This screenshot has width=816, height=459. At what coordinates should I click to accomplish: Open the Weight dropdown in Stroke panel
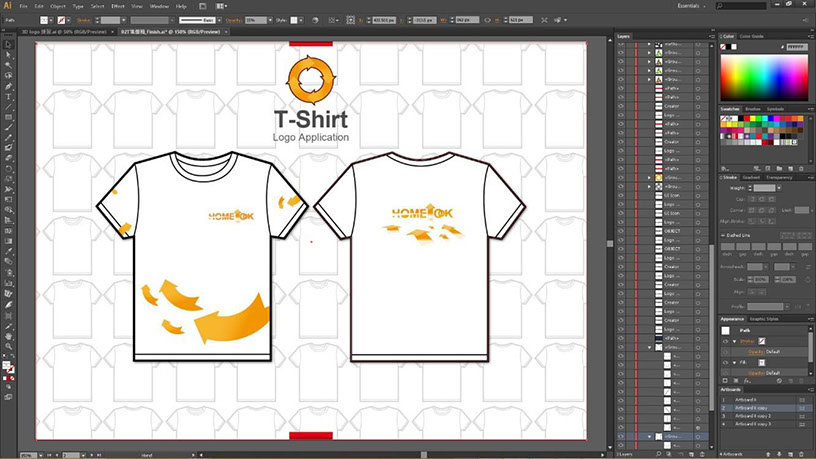[x=777, y=187]
